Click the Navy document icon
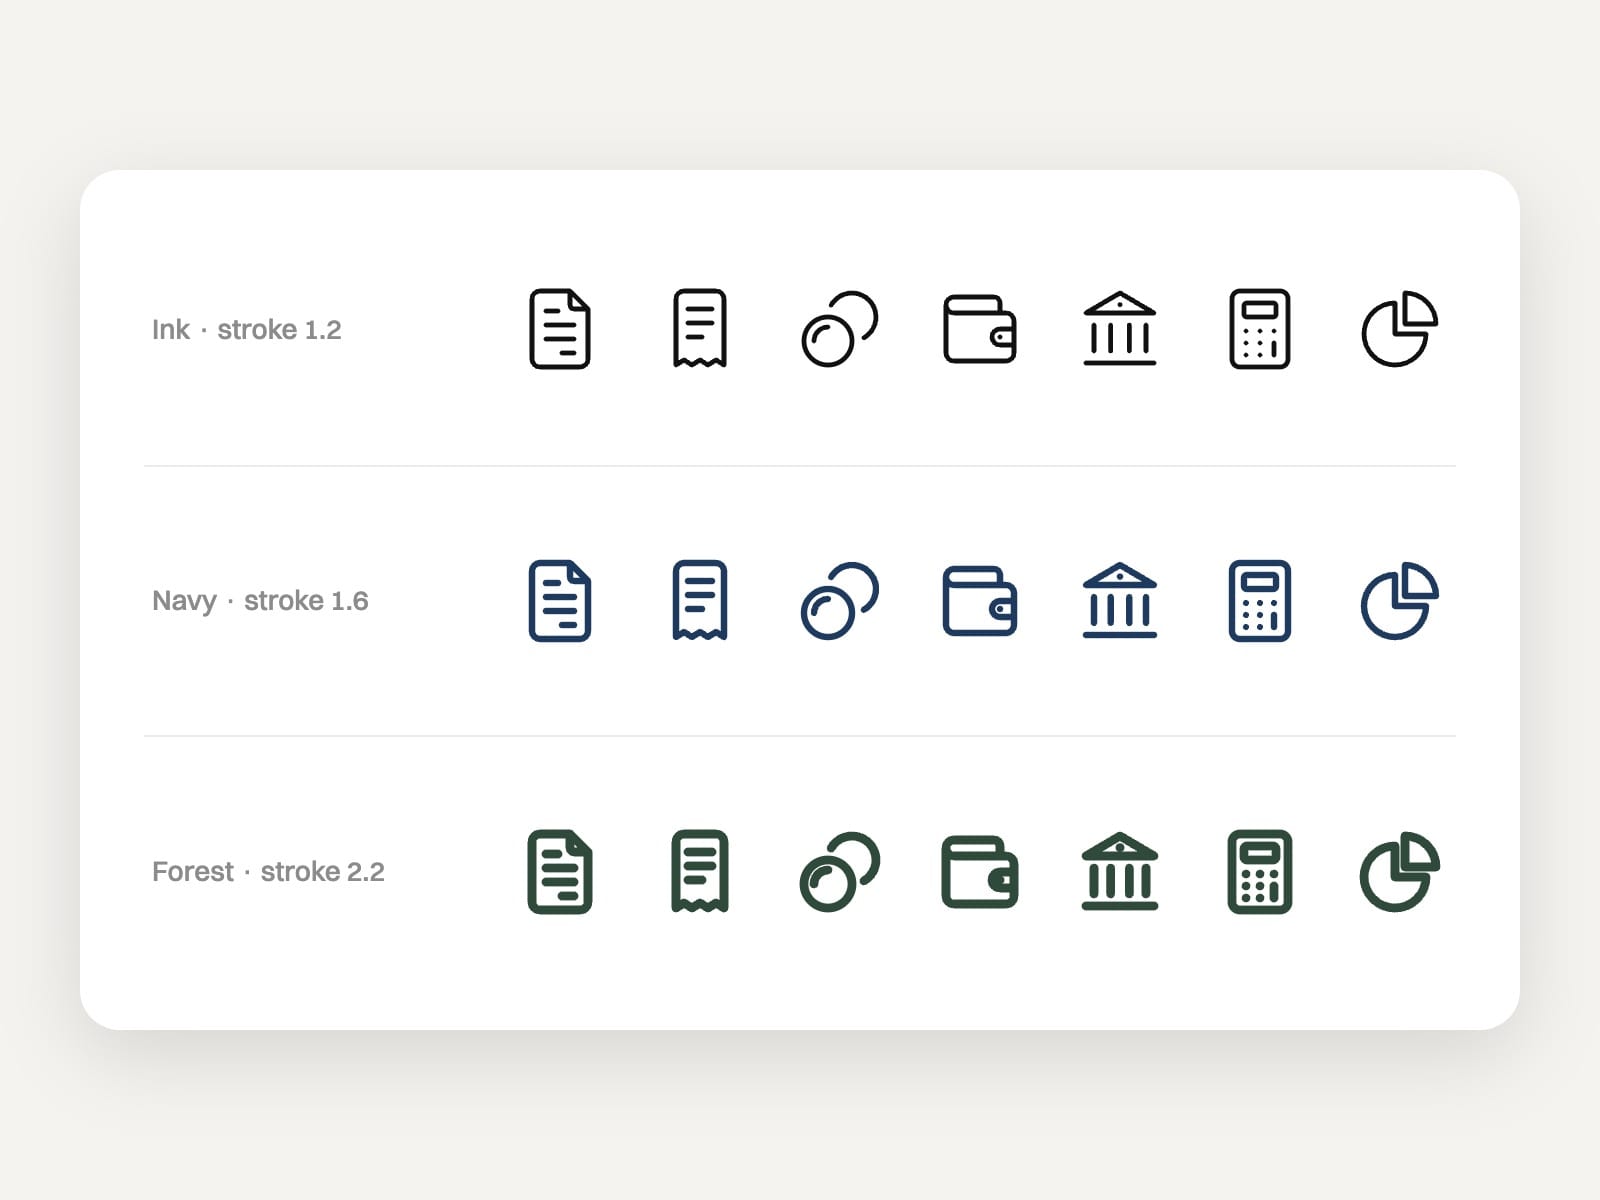 (560, 600)
